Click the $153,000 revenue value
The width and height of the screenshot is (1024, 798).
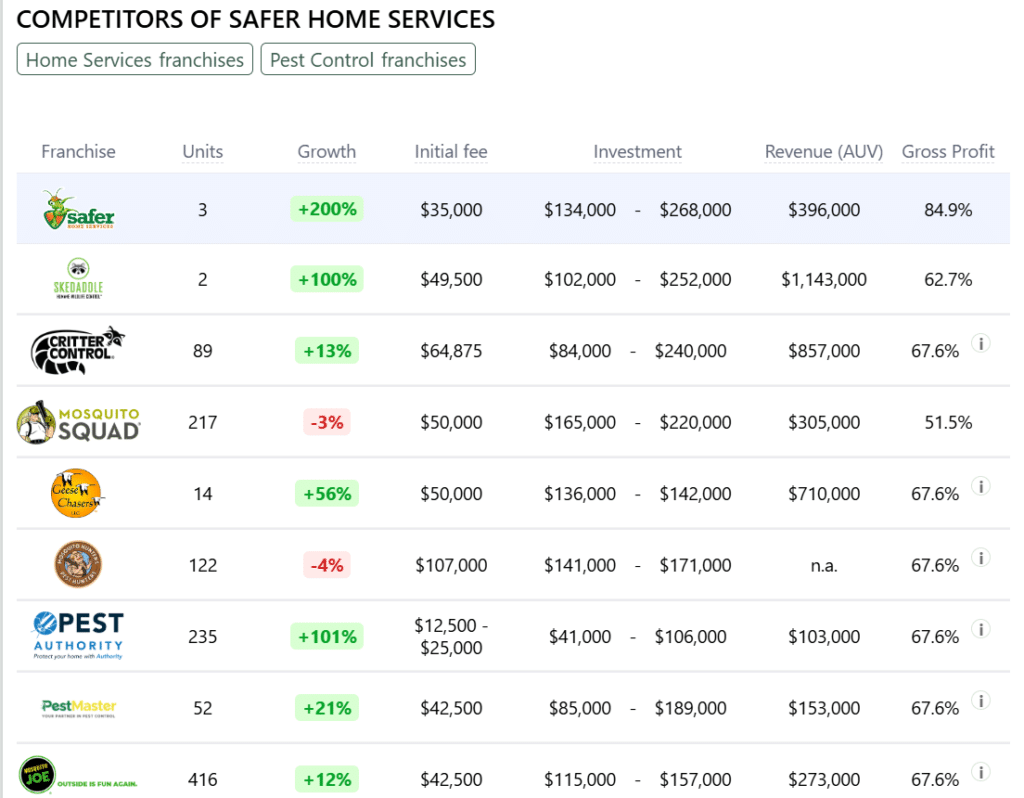click(x=824, y=708)
